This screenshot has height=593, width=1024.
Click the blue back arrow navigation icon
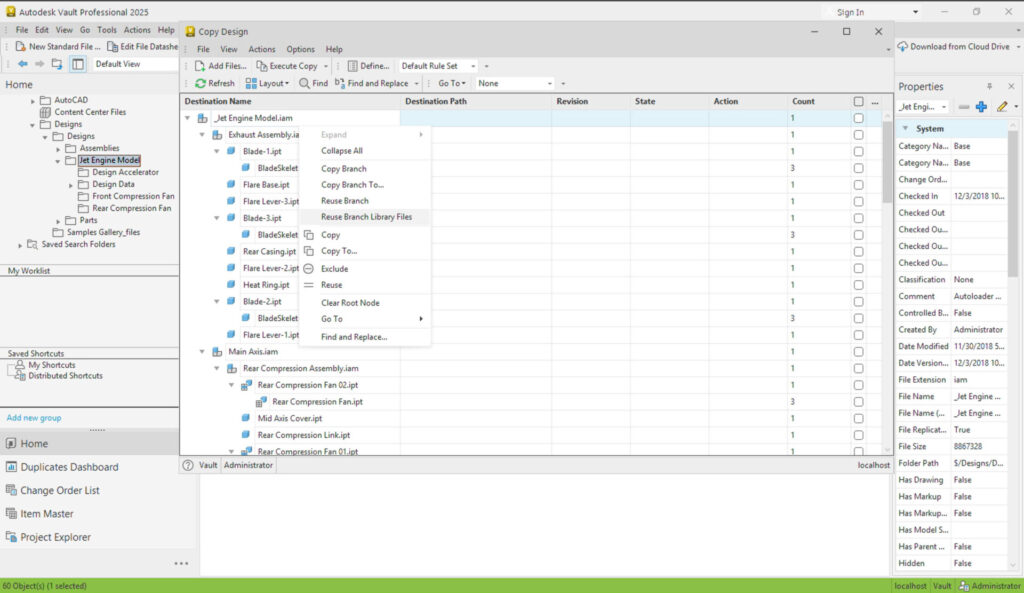[x=23, y=64]
